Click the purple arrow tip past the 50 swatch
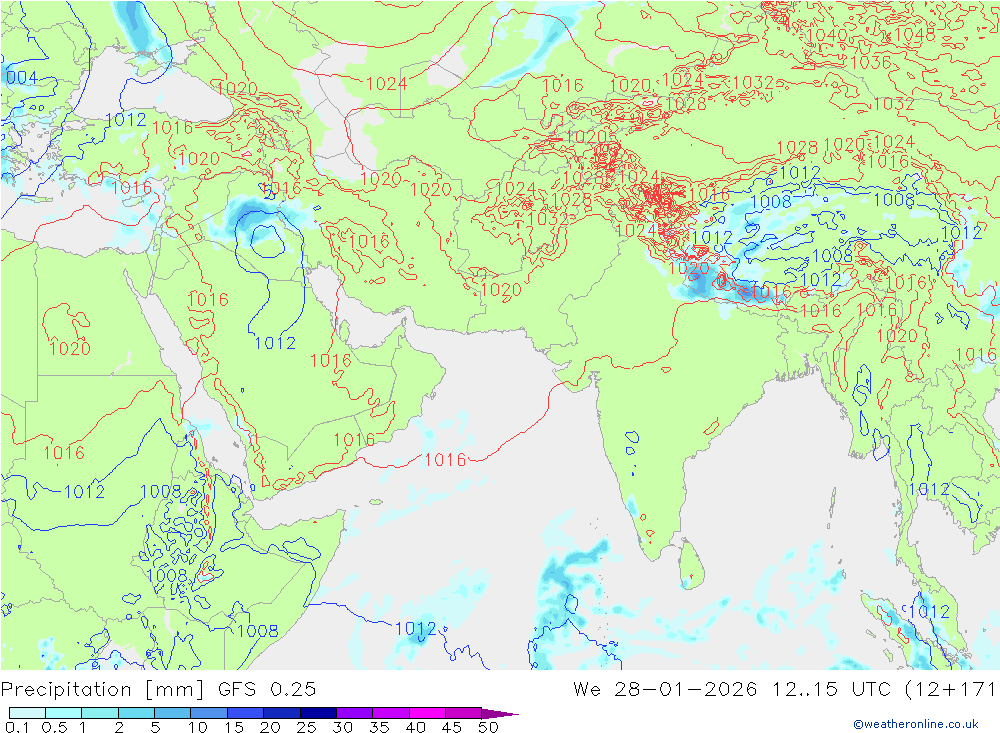 pyautogui.click(x=501, y=713)
